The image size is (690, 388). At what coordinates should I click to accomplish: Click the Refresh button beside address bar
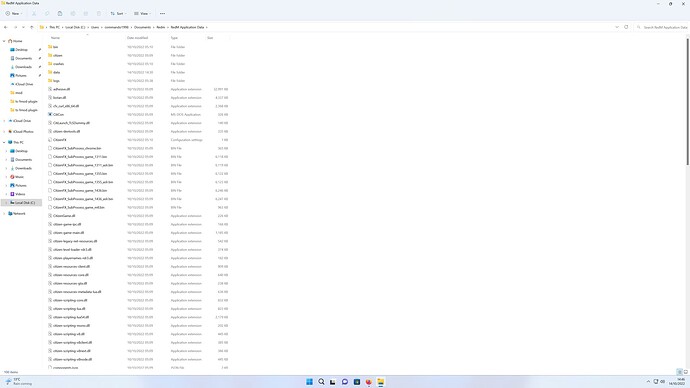pyautogui.click(x=626, y=27)
